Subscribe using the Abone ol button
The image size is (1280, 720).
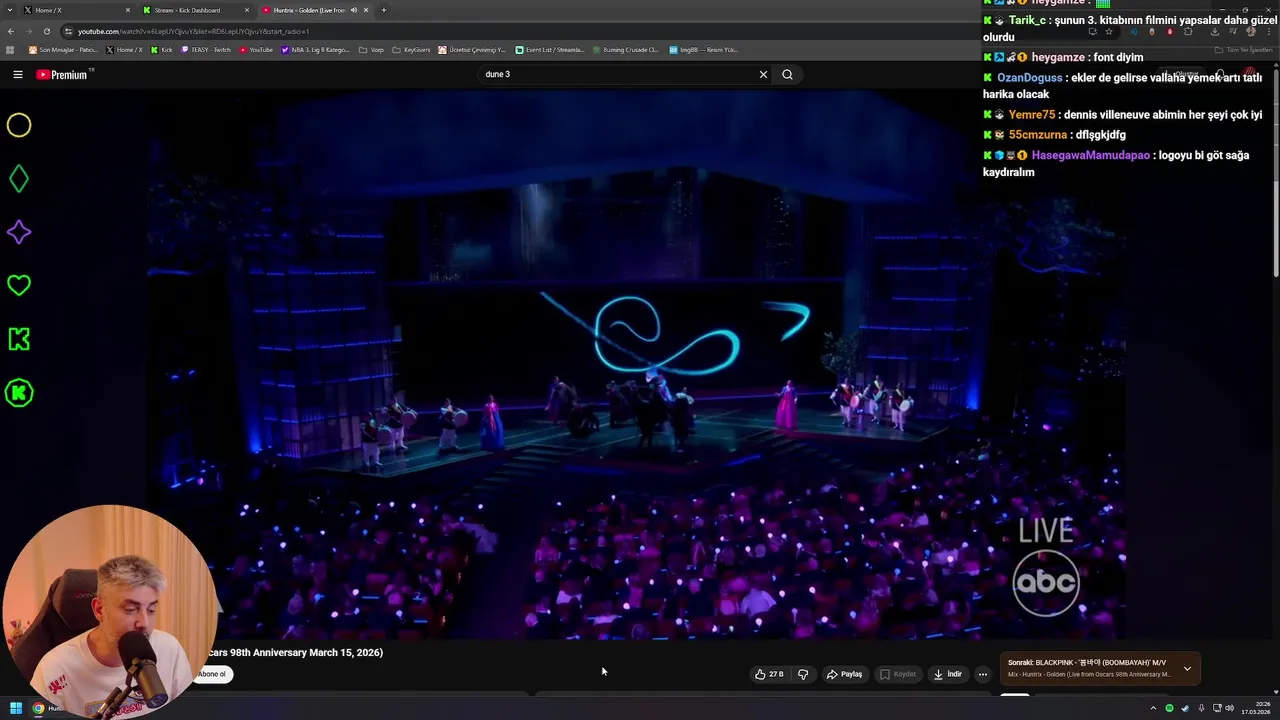pyautogui.click(x=211, y=674)
